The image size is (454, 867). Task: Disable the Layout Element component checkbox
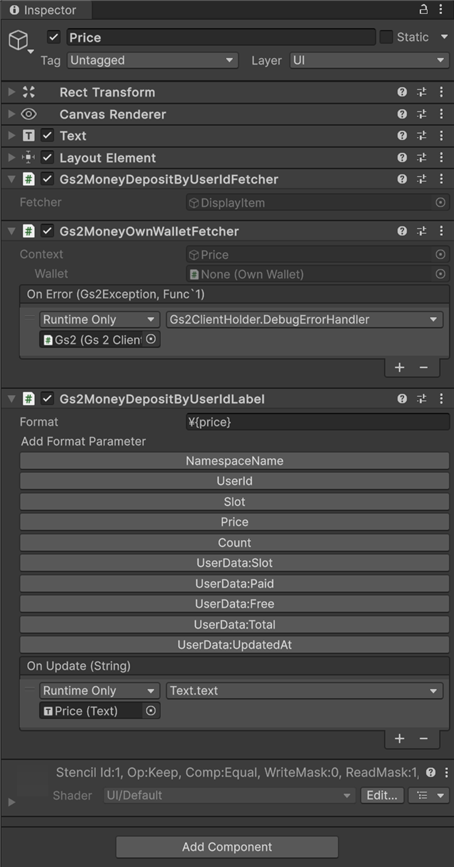(48, 158)
